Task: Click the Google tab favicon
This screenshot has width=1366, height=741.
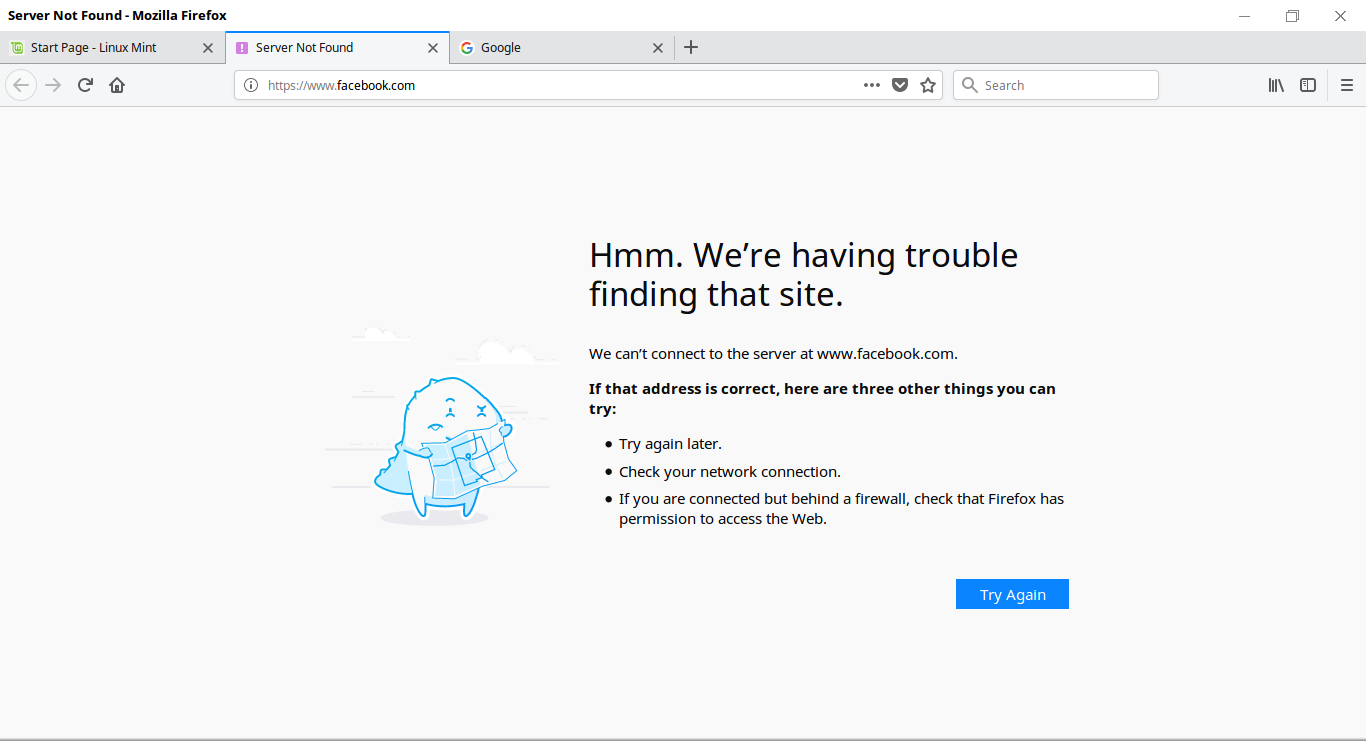Action: point(467,47)
